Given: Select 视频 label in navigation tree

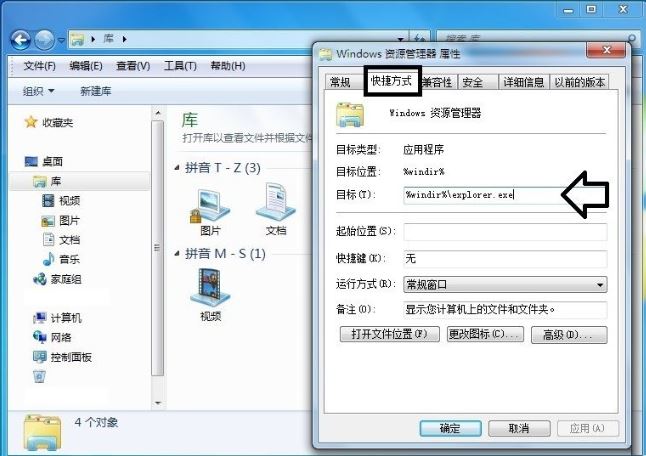Looking at the screenshot, I should [70, 201].
